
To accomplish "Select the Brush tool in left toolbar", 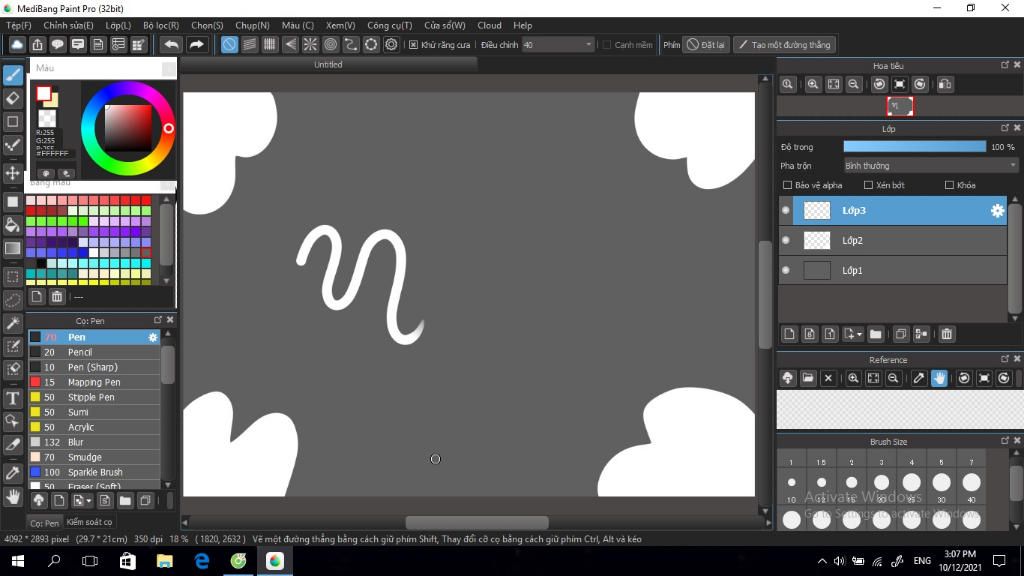I will 12,75.
